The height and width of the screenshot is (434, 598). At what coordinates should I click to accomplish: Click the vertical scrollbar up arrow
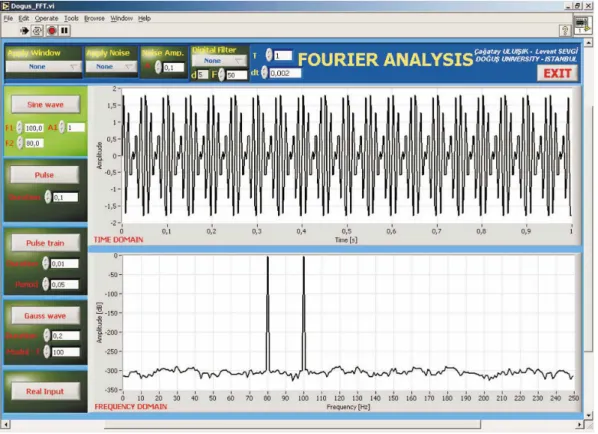(x=588, y=42)
